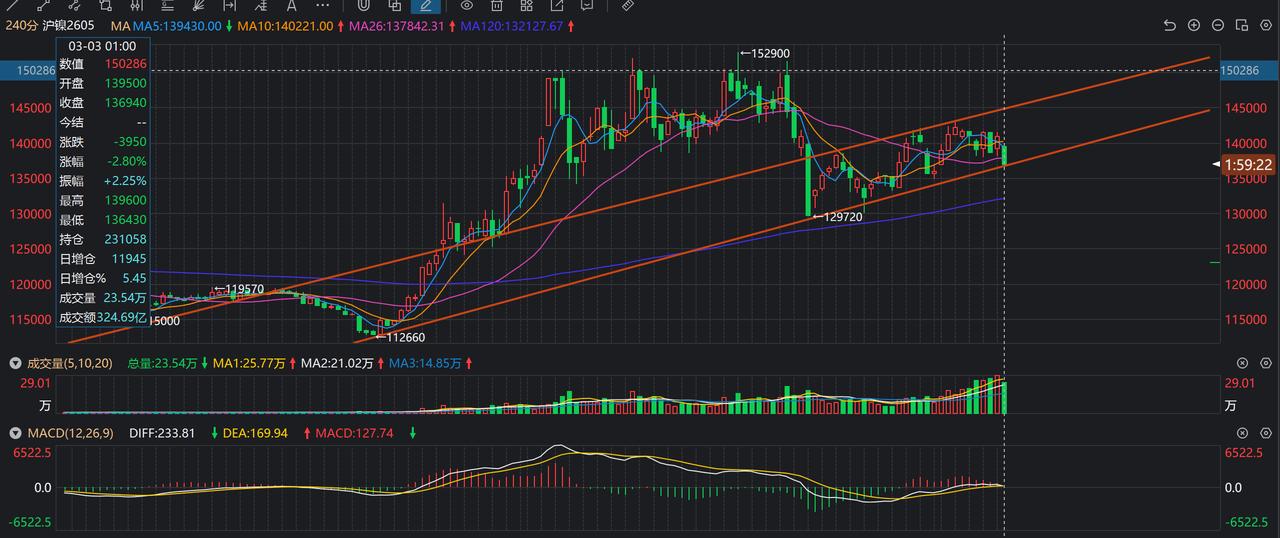Click the MA2:21.02万 volume value
This screenshot has width=1280, height=538.
click(x=337, y=363)
